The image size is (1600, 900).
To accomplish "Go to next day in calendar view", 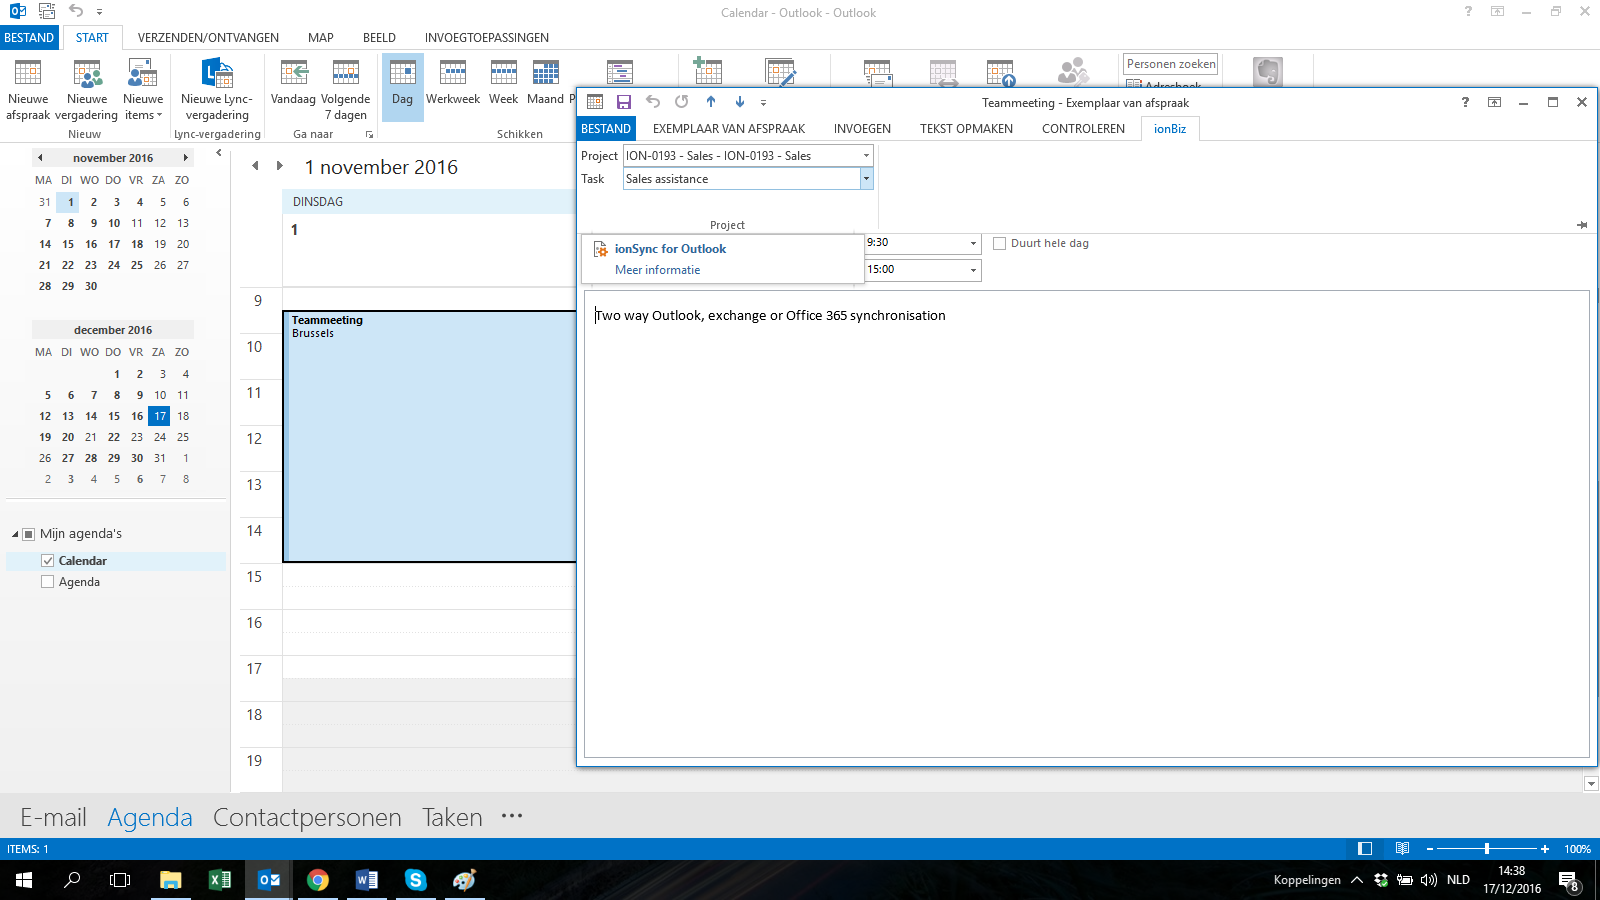I will pyautogui.click(x=280, y=166).
